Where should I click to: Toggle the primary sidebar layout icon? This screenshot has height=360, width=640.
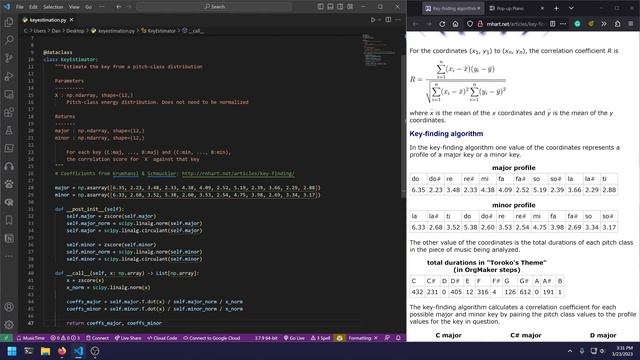(x=320, y=7)
